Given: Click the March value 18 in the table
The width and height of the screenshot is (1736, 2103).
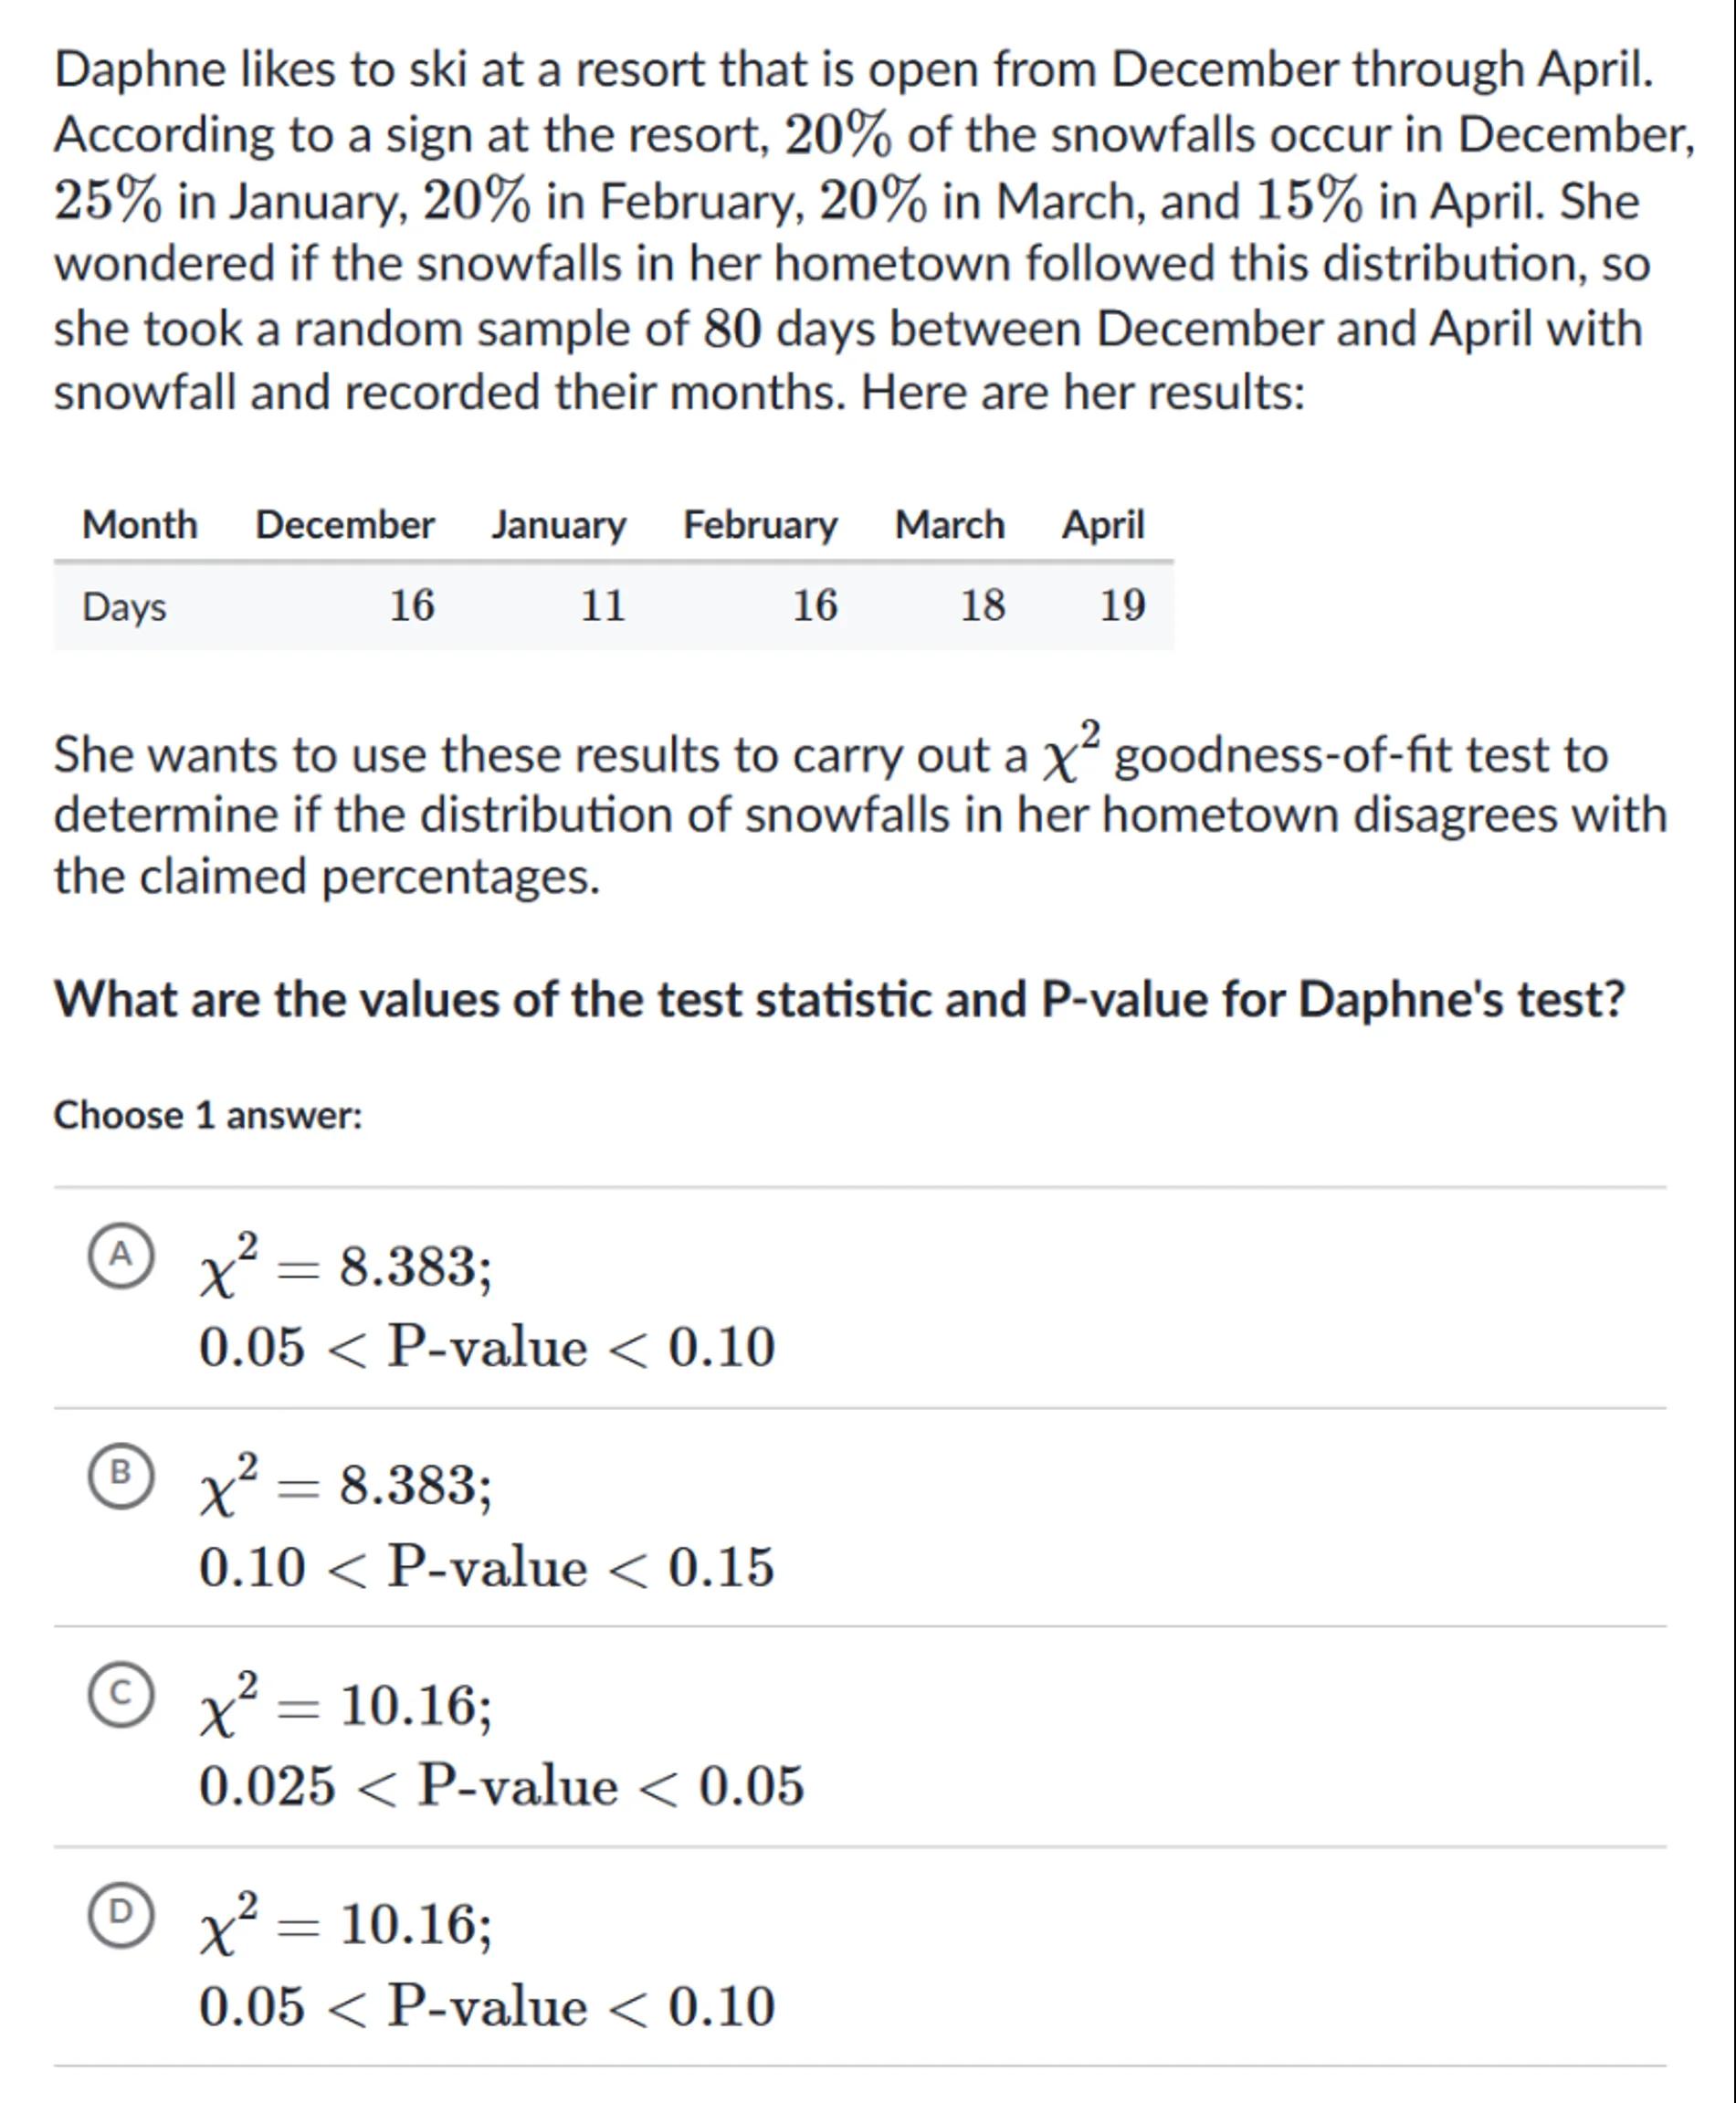Looking at the screenshot, I should tap(982, 606).
